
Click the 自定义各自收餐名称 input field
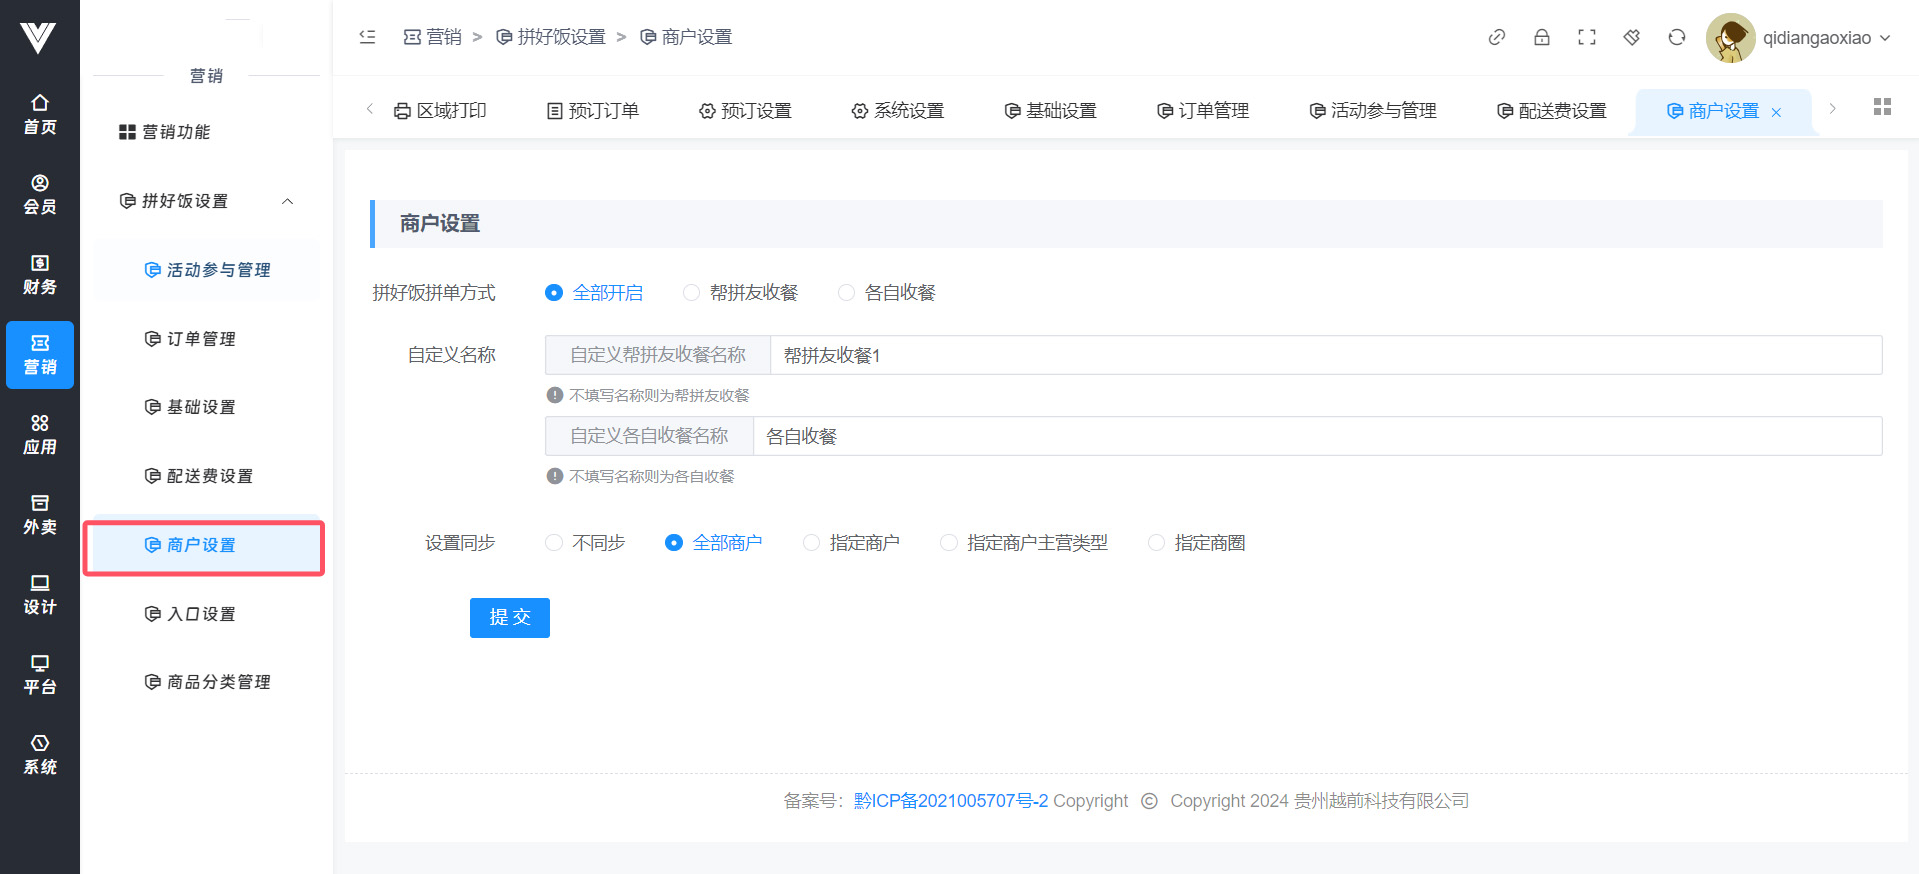[x=1316, y=437]
